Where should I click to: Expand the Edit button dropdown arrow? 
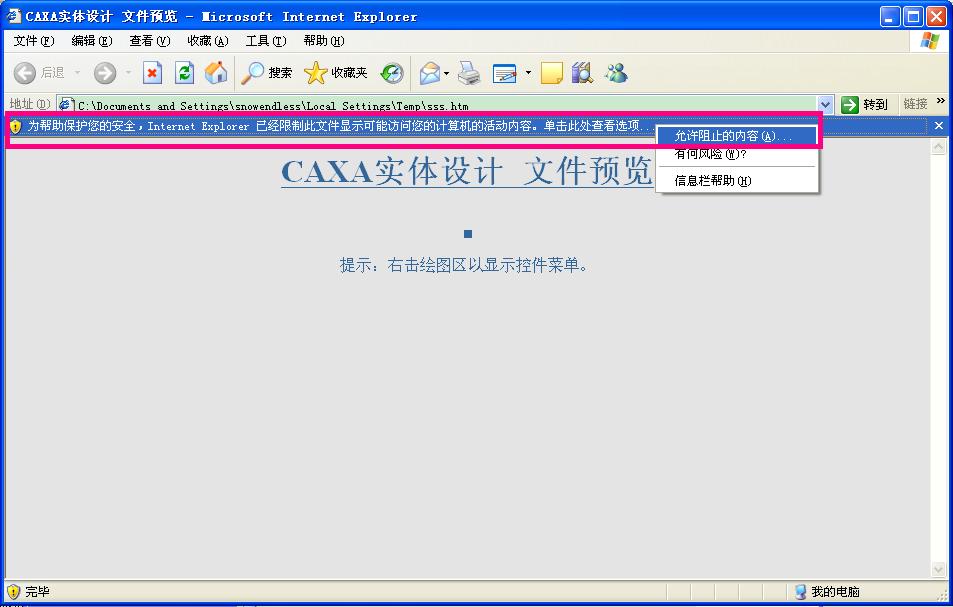click(x=528, y=73)
